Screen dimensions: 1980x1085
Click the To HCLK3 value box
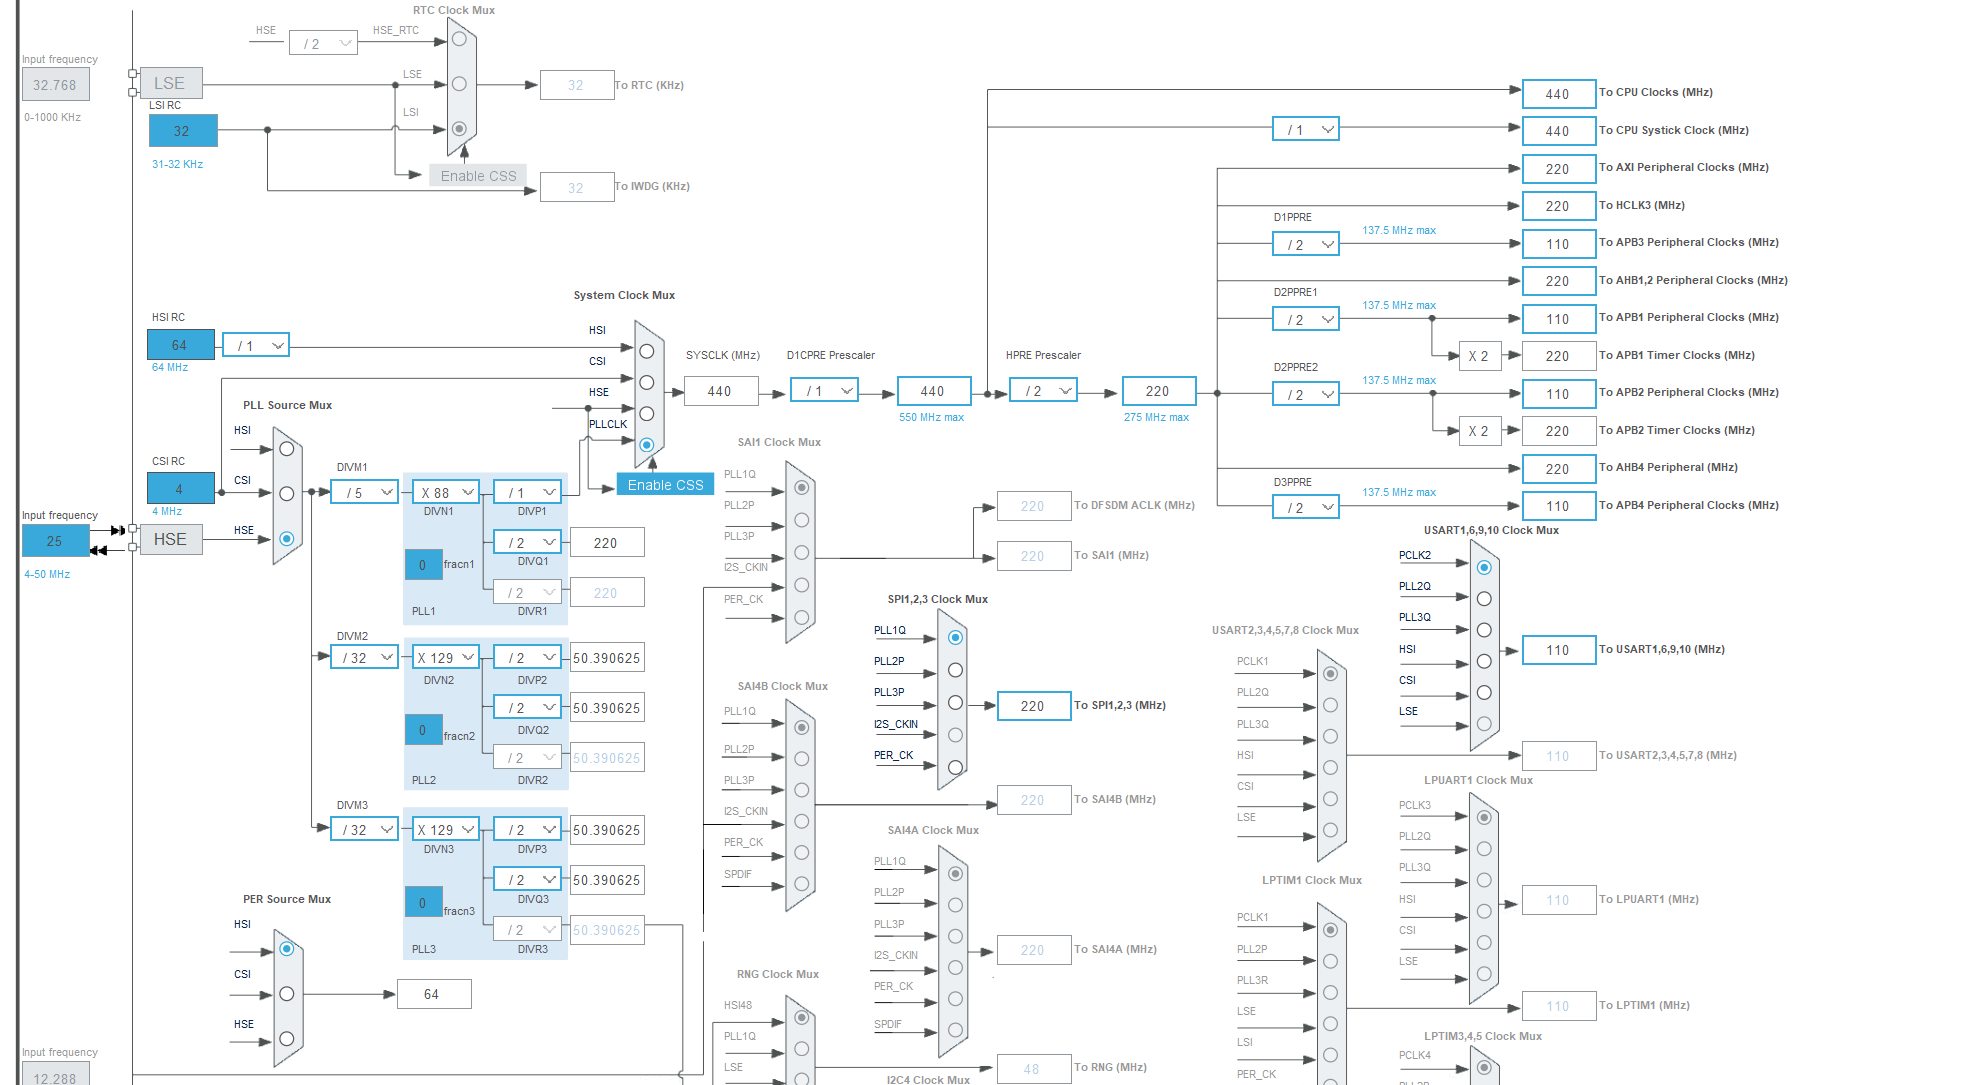[1558, 206]
